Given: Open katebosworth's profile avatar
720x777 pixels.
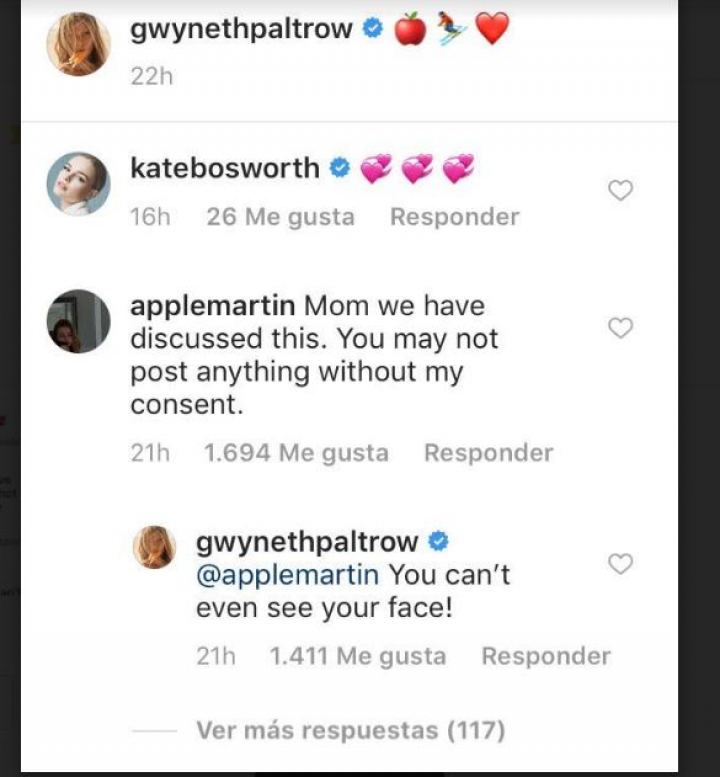Looking at the screenshot, I should (78, 184).
